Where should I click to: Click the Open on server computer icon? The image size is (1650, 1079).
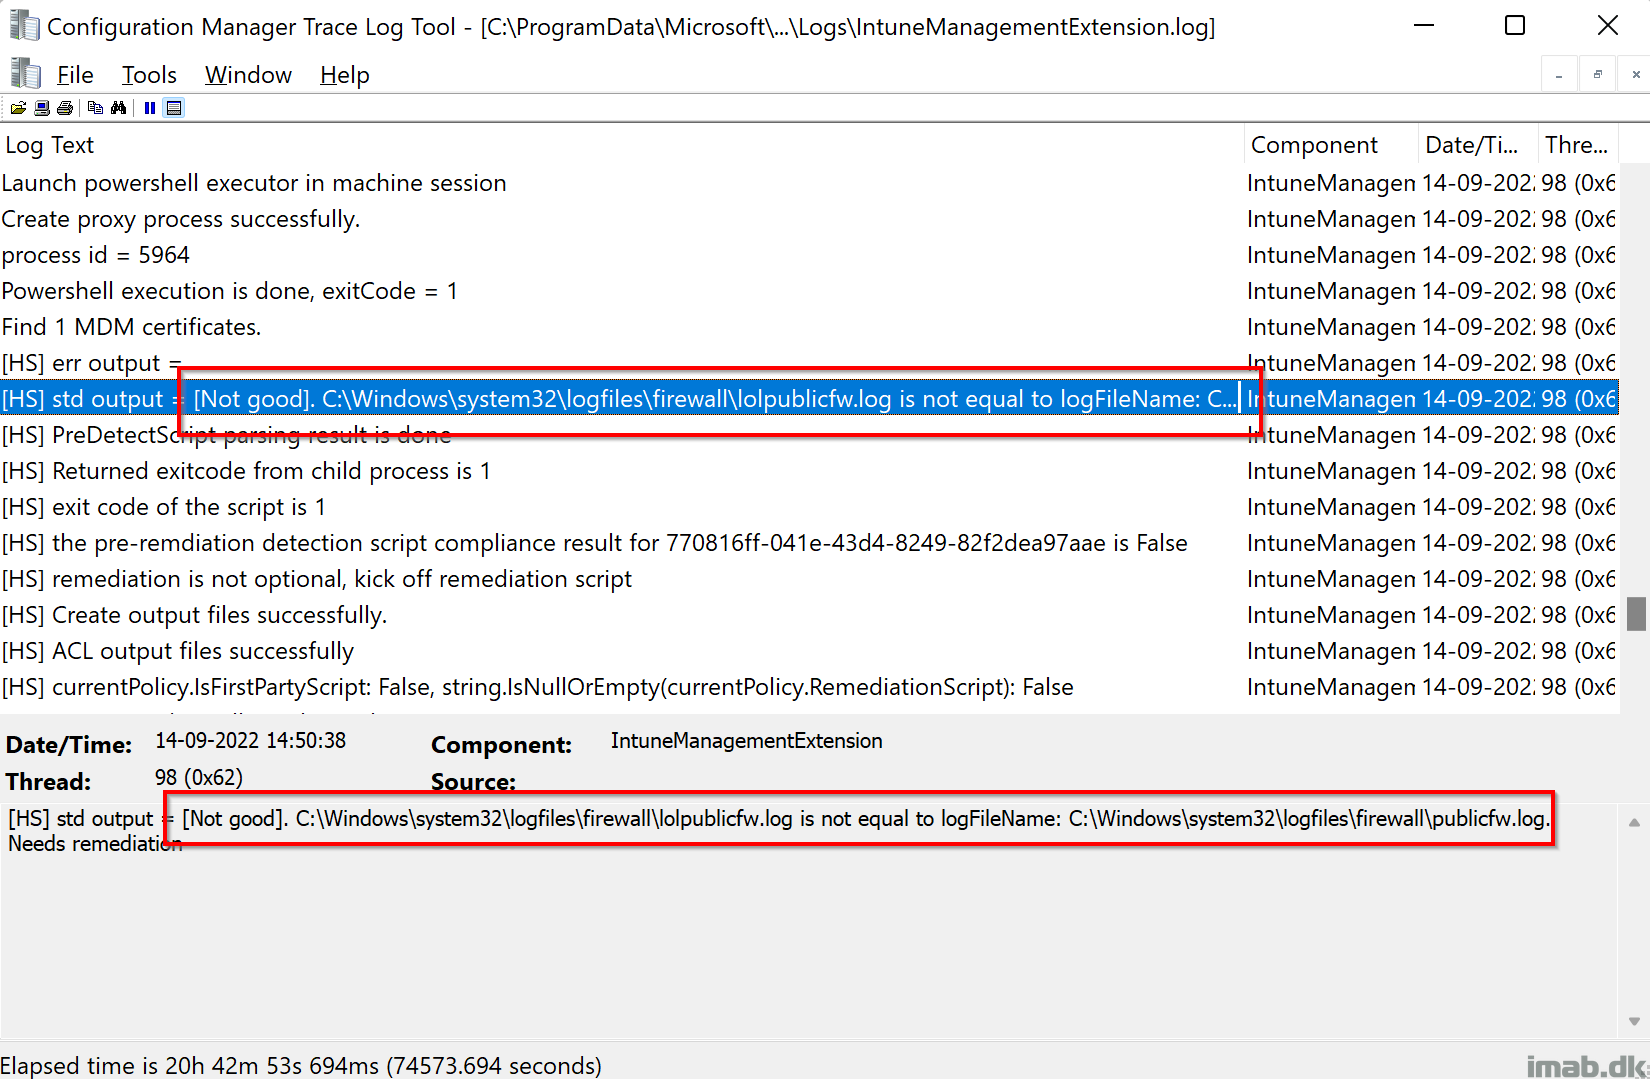tap(42, 108)
